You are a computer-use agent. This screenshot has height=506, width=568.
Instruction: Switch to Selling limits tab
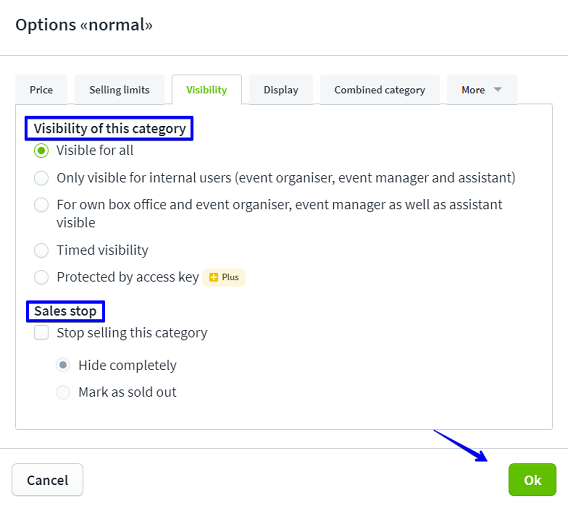[x=120, y=90]
